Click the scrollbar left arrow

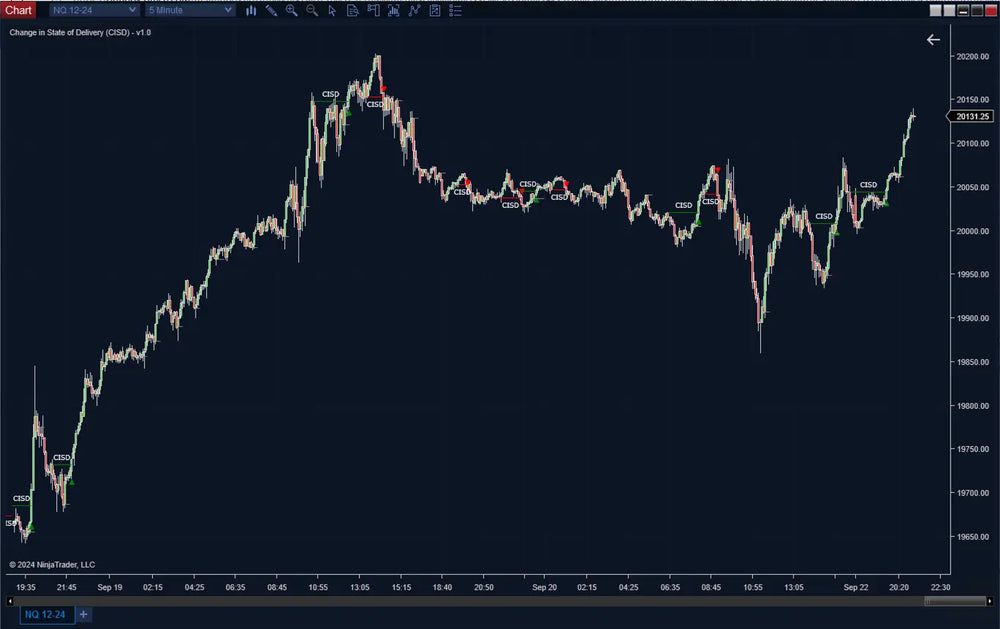tap(11, 601)
